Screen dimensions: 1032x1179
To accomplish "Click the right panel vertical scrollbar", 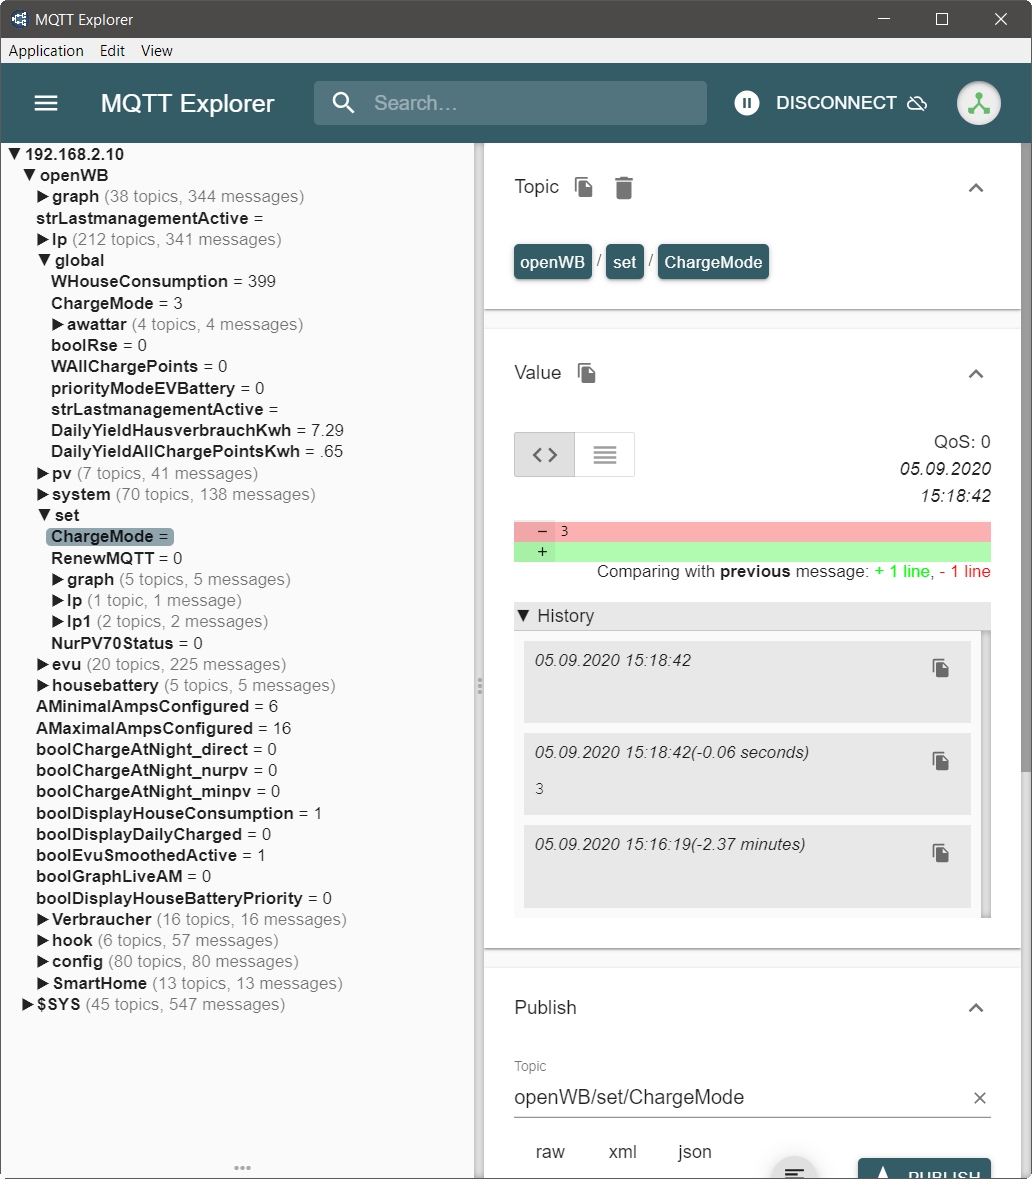I will (1026, 459).
